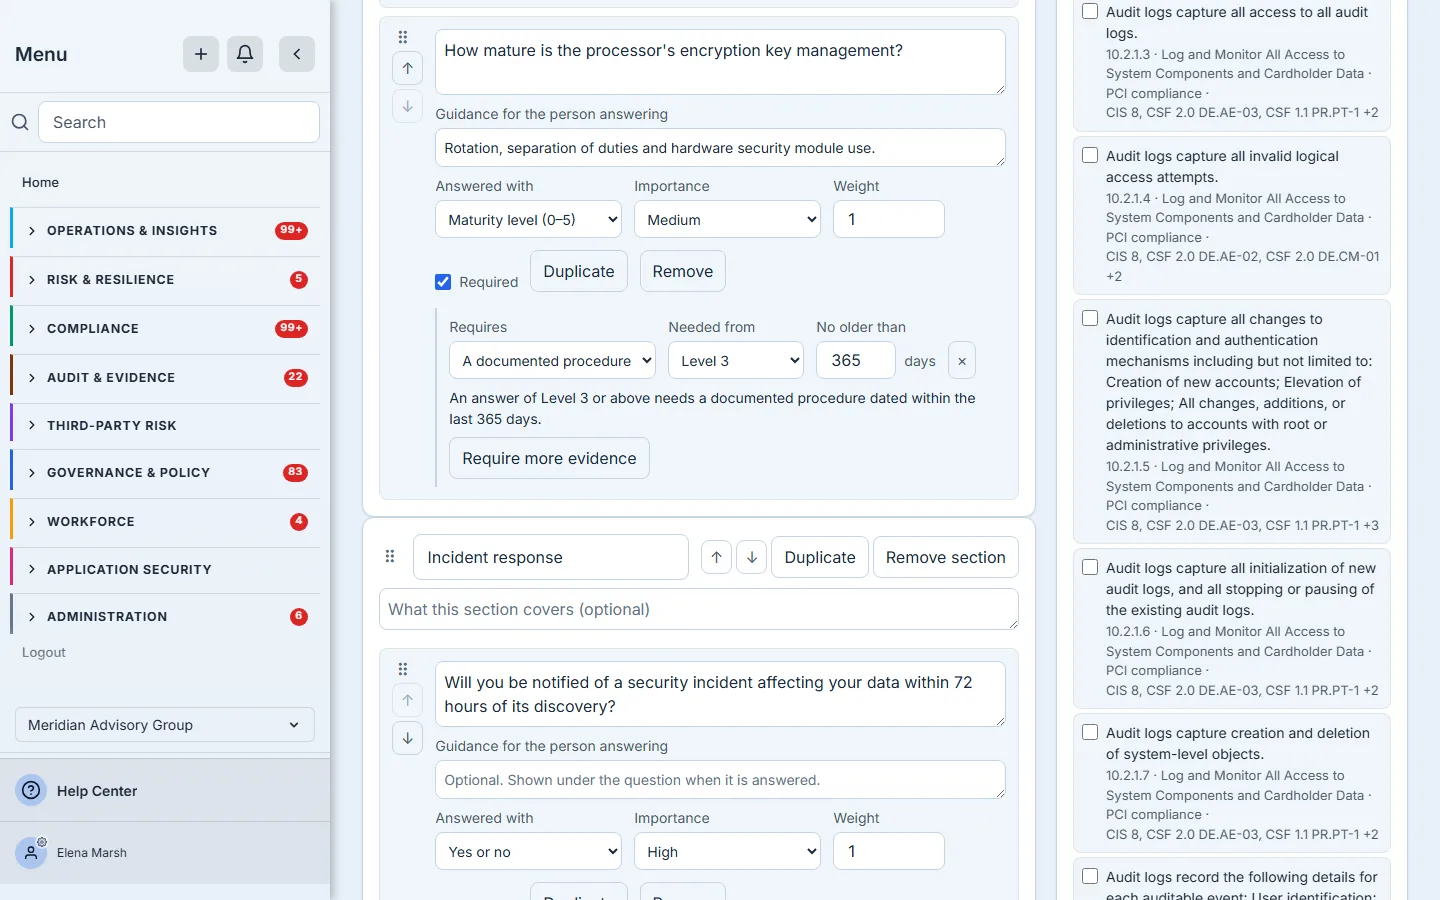Collapse sidebar with the left chevron button

(x=297, y=54)
